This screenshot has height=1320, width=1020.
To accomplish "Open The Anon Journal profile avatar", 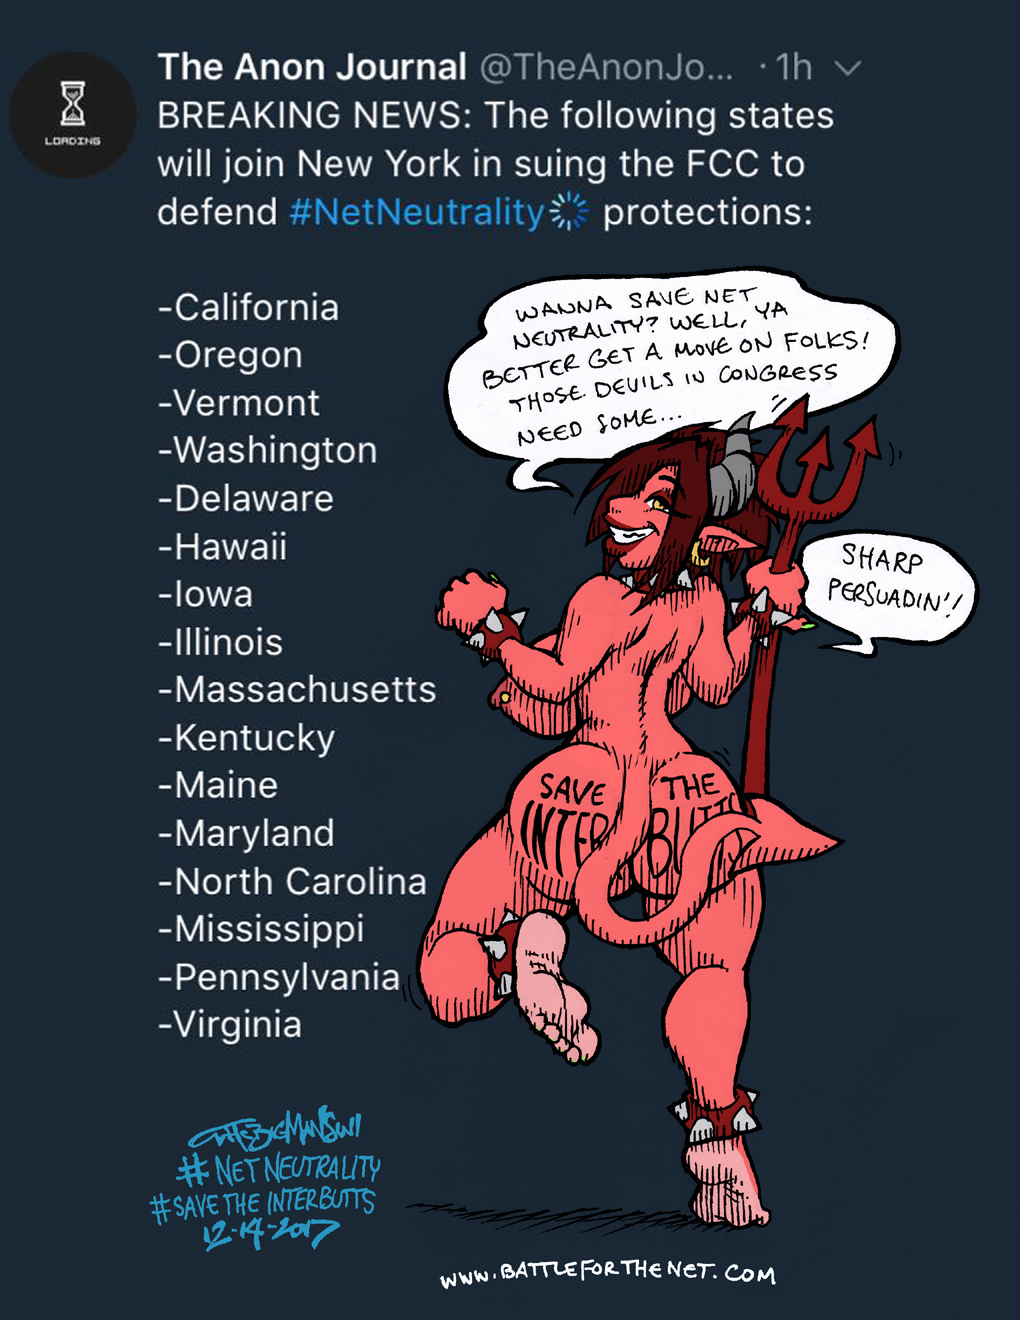I will point(73,115).
